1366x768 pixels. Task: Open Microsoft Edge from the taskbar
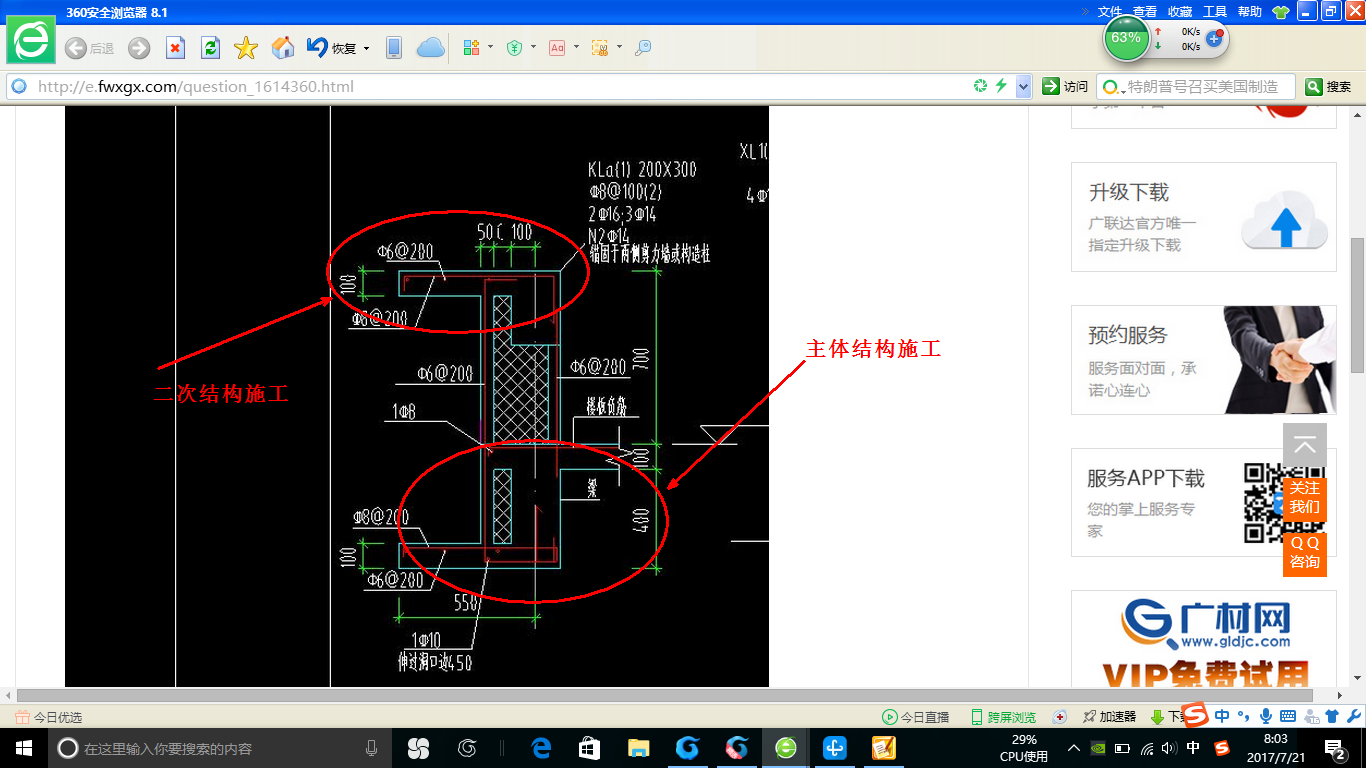pyautogui.click(x=541, y=748)
